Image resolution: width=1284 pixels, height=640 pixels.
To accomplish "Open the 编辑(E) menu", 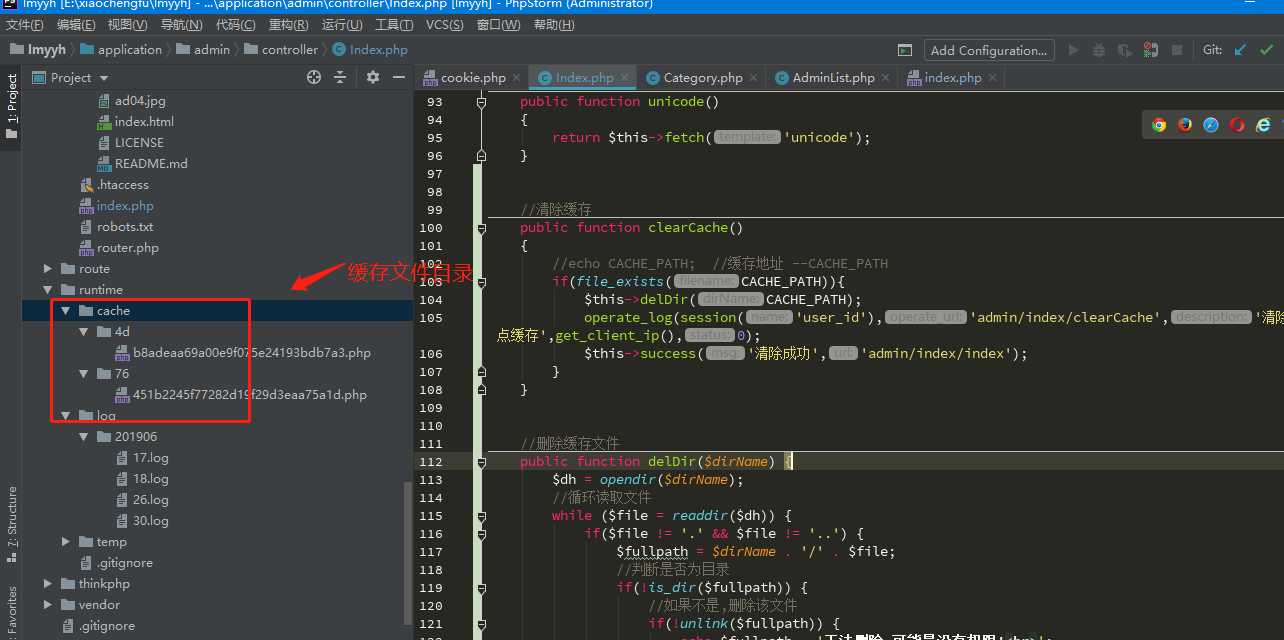I will coord(76,24).
